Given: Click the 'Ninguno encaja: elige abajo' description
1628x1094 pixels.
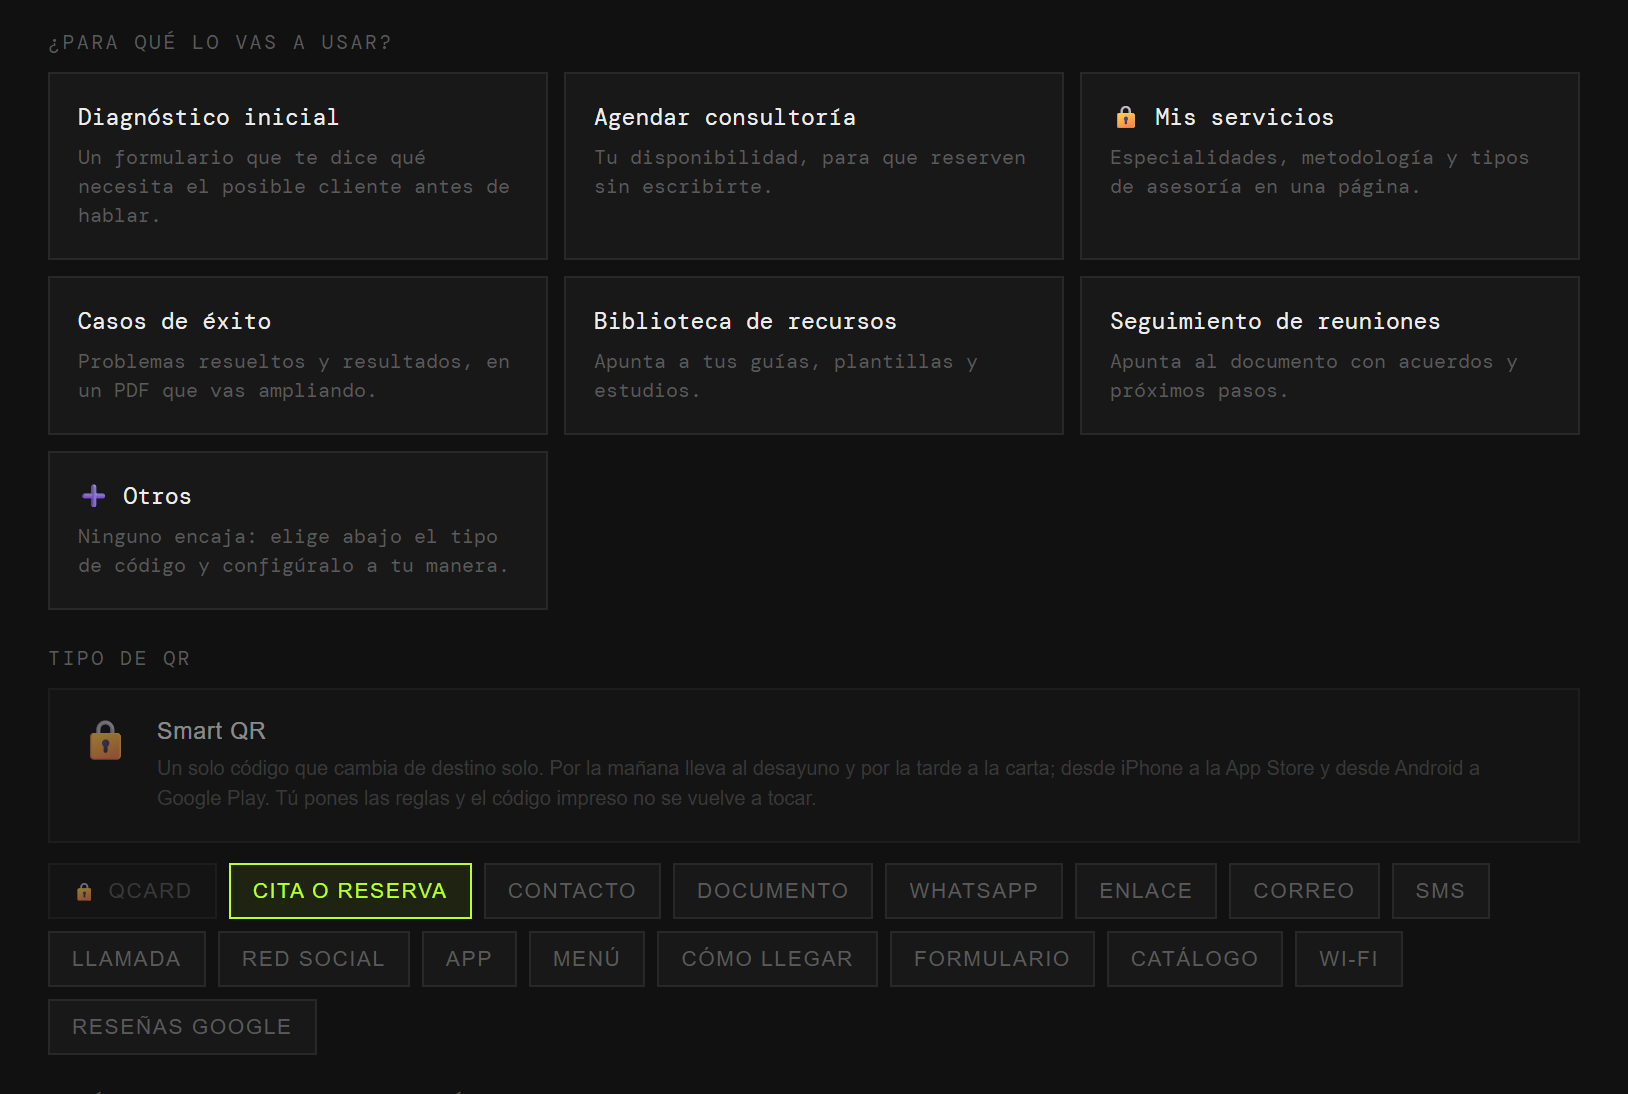Looking at the screenshot, I should click(x=293, y=551).
